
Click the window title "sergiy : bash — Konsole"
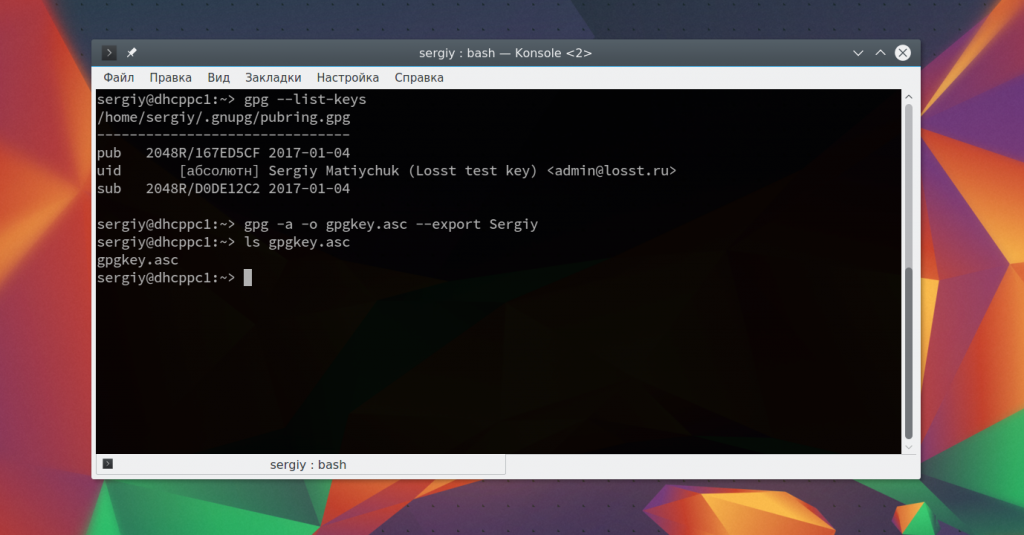(x=505, y=53)
